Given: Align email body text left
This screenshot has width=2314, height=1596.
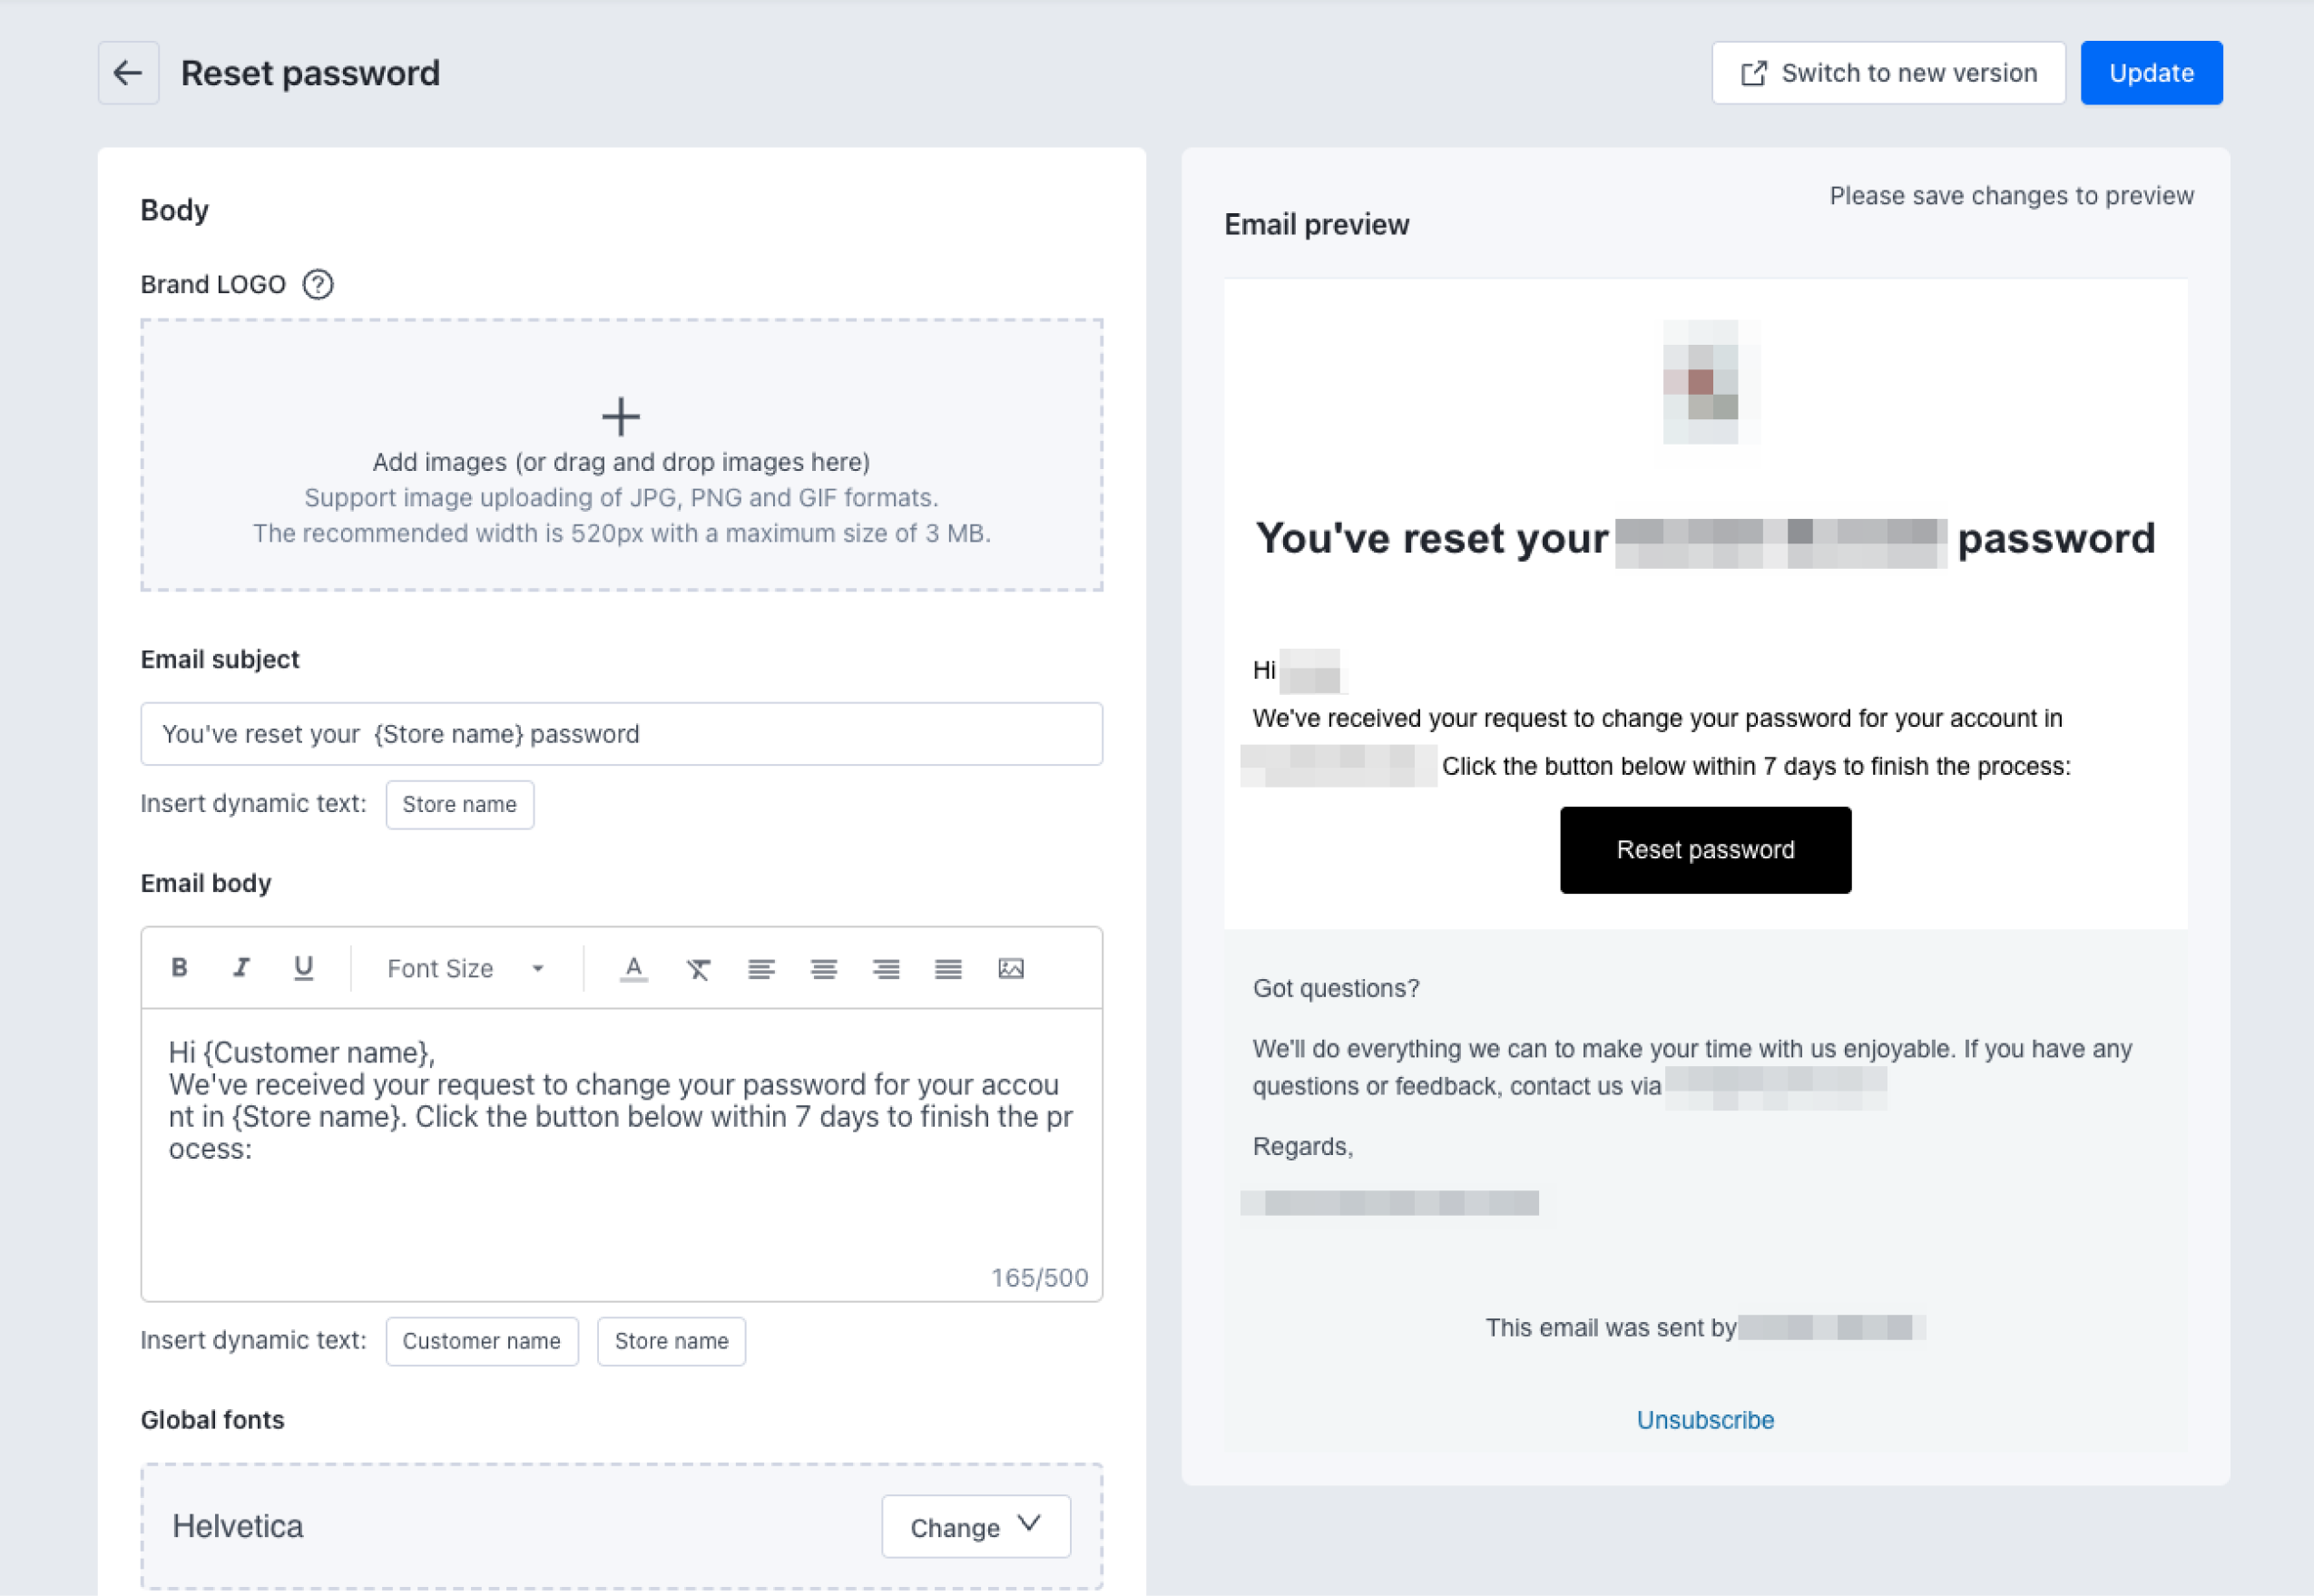Looking at the screenshot, I should (761, 969).
